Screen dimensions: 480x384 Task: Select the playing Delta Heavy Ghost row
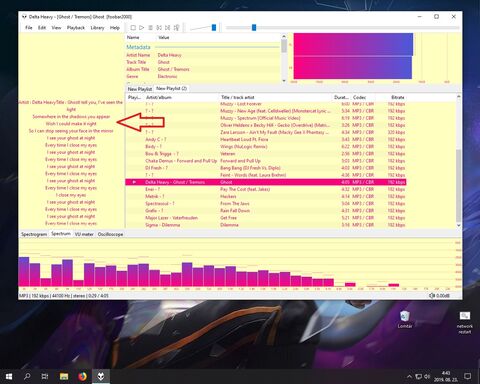[266, 182]
